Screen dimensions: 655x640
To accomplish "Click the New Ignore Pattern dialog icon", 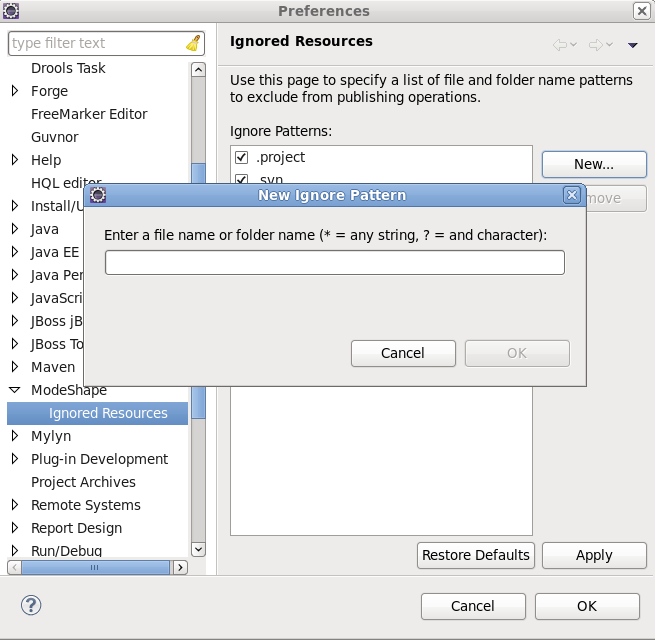I will pyautogui.click(x=98, y=195).
